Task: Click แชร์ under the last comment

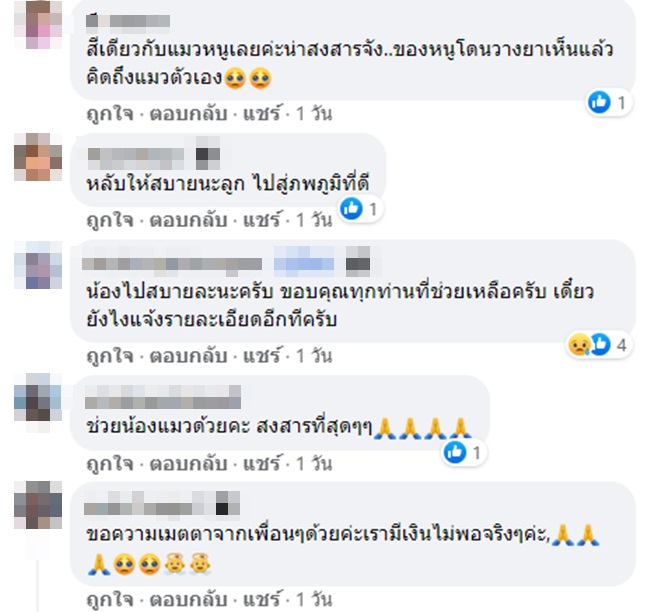Action: [261, 600]
